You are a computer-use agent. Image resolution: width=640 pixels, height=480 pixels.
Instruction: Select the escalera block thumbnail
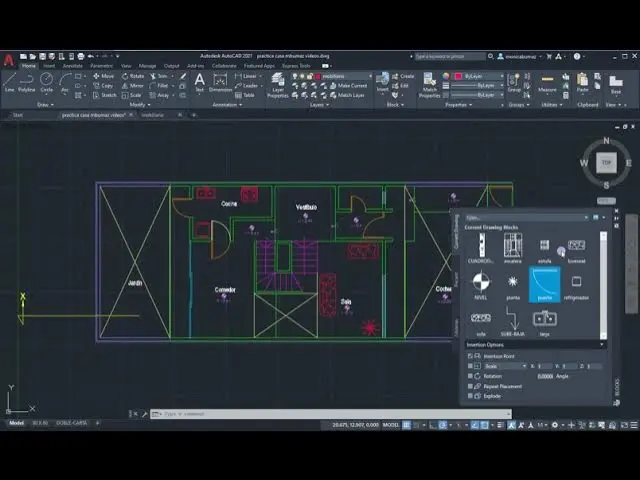[x=513, y=248]
